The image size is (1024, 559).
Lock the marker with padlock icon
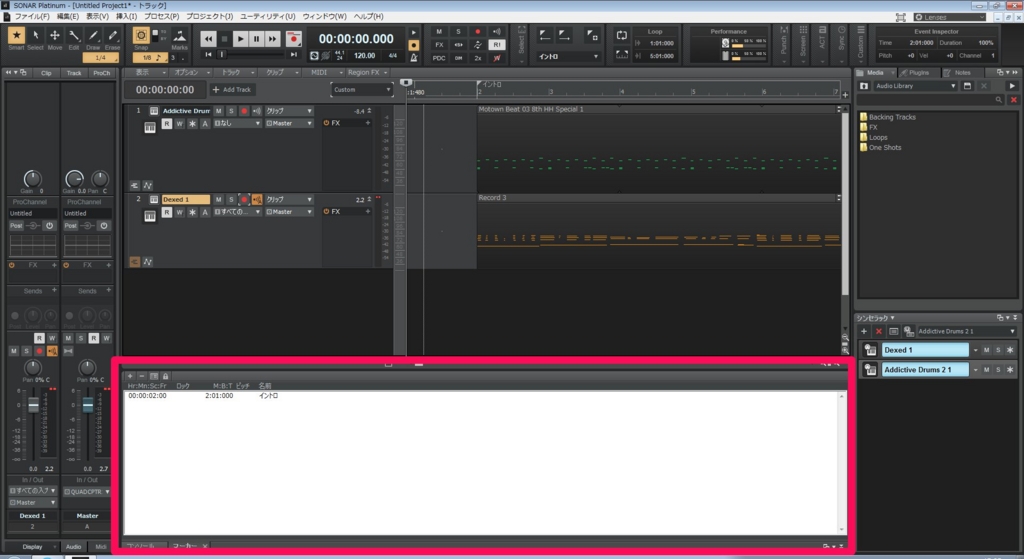165,376
